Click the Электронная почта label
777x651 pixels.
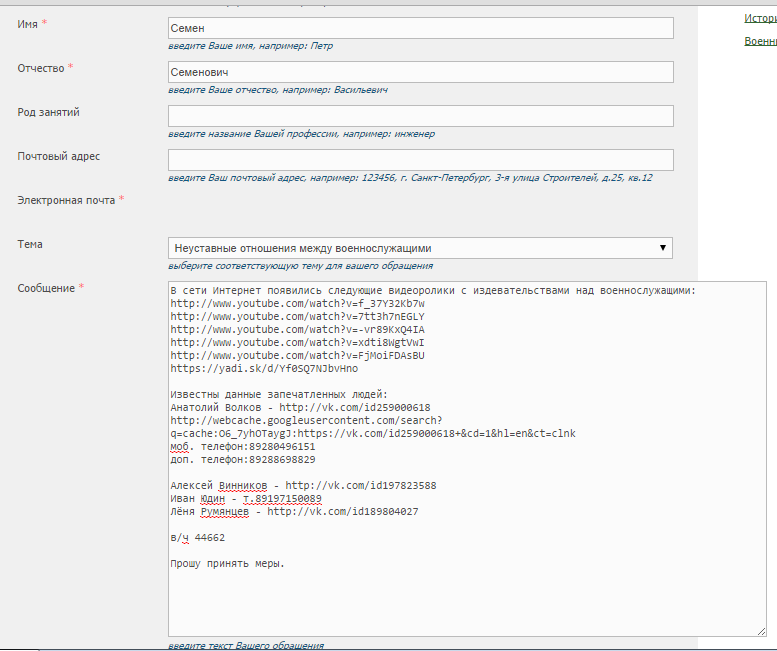point(66,200)
